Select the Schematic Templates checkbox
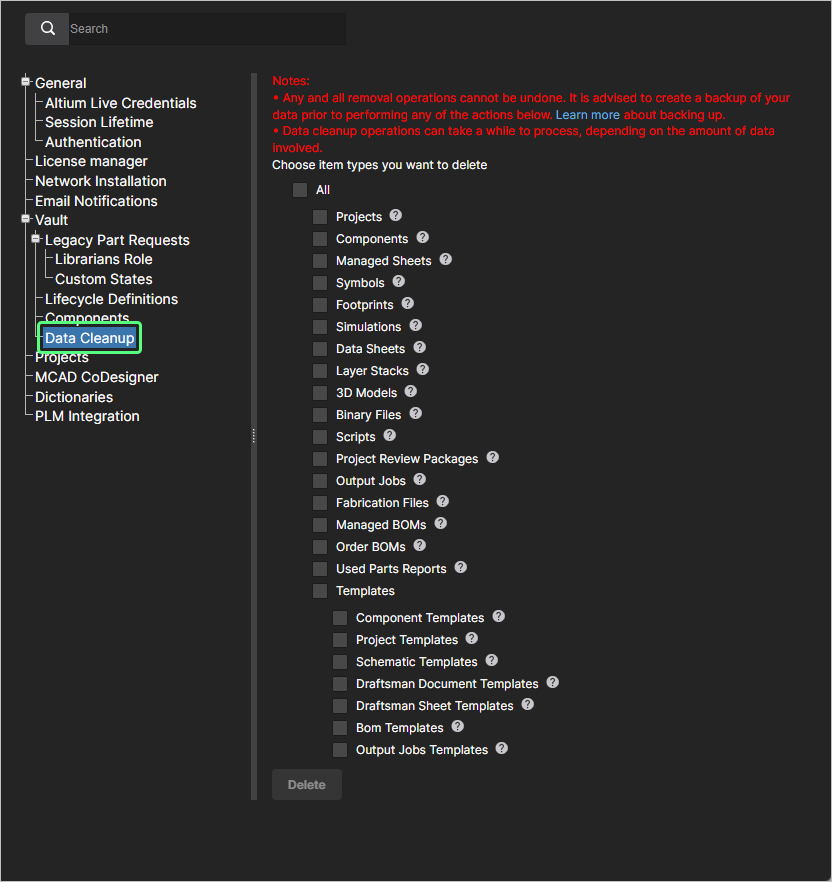This screenshot has height=882, width=832. coord(340,662)
